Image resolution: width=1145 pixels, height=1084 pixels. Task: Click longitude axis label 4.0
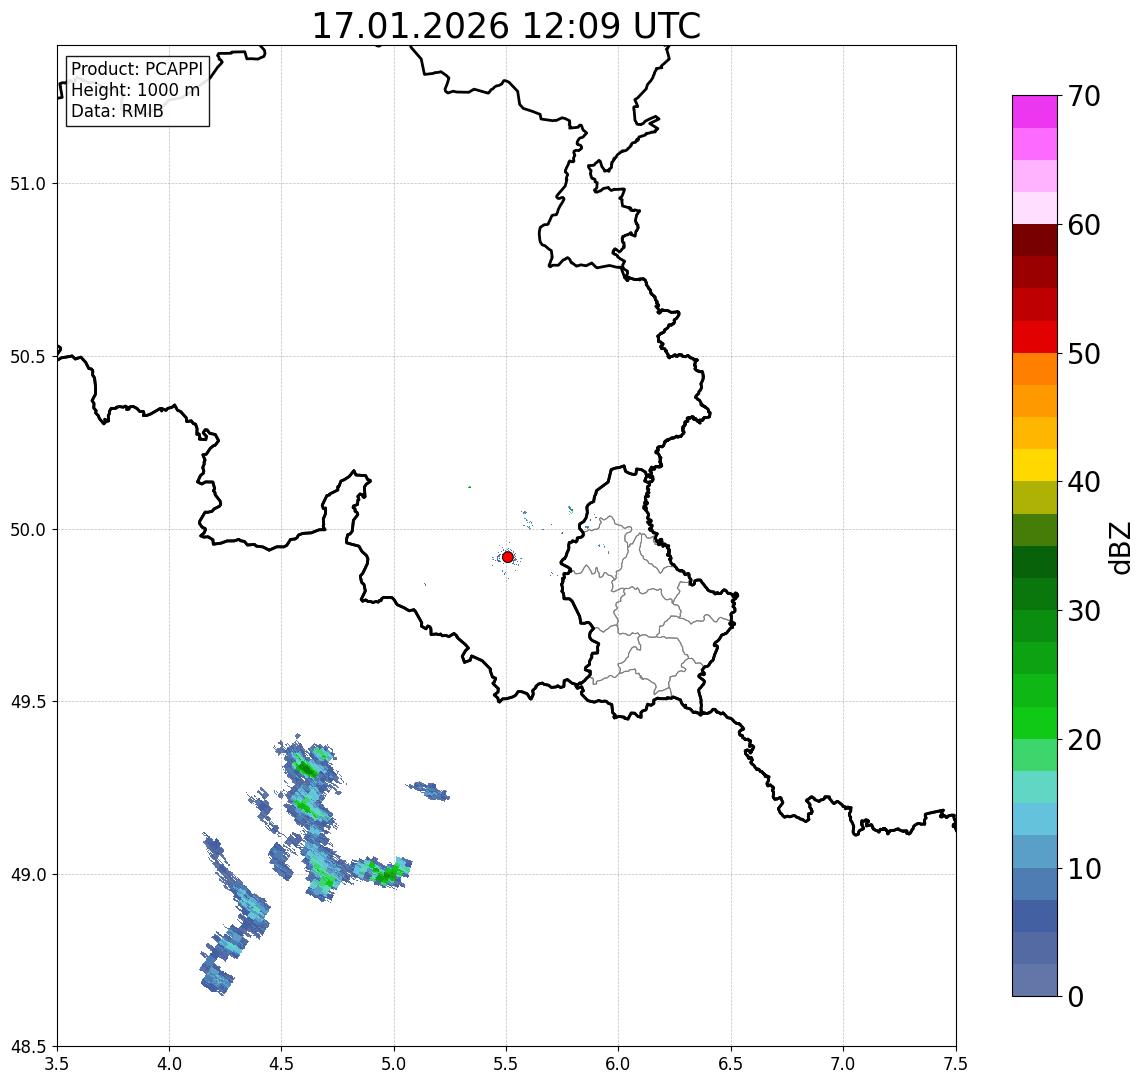169,1064
